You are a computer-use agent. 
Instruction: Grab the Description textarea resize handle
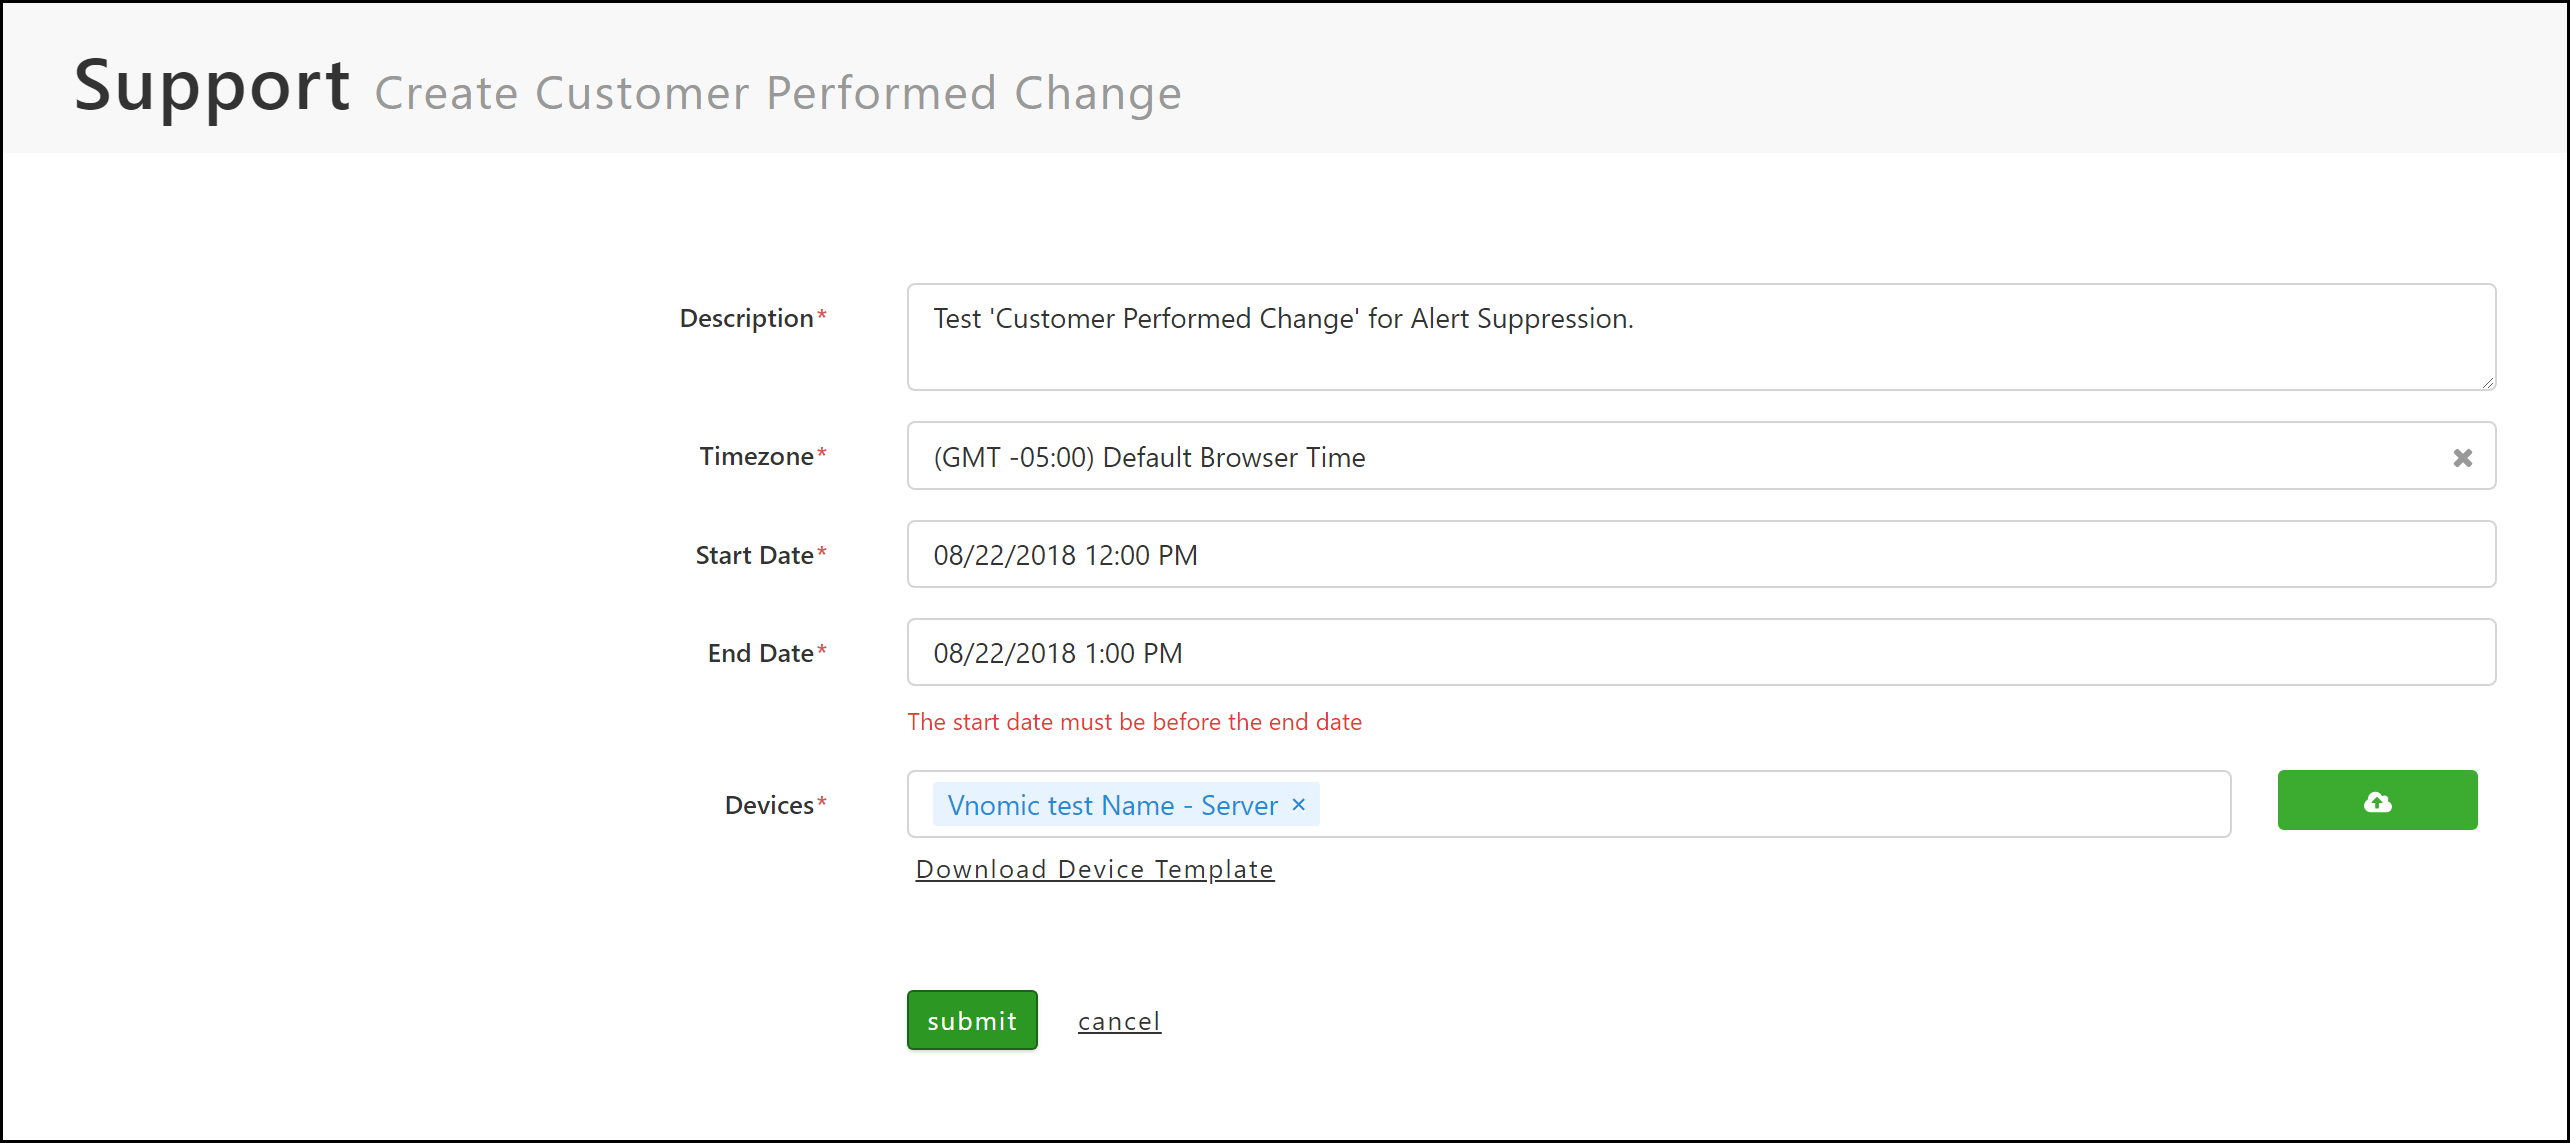click(x=2488, y=382)
